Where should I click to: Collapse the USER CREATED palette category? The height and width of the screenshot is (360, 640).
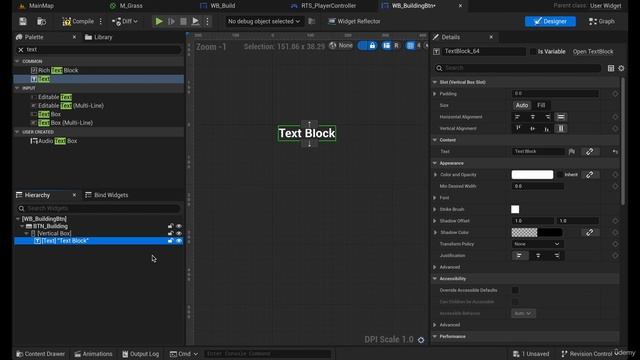[17, 132]
